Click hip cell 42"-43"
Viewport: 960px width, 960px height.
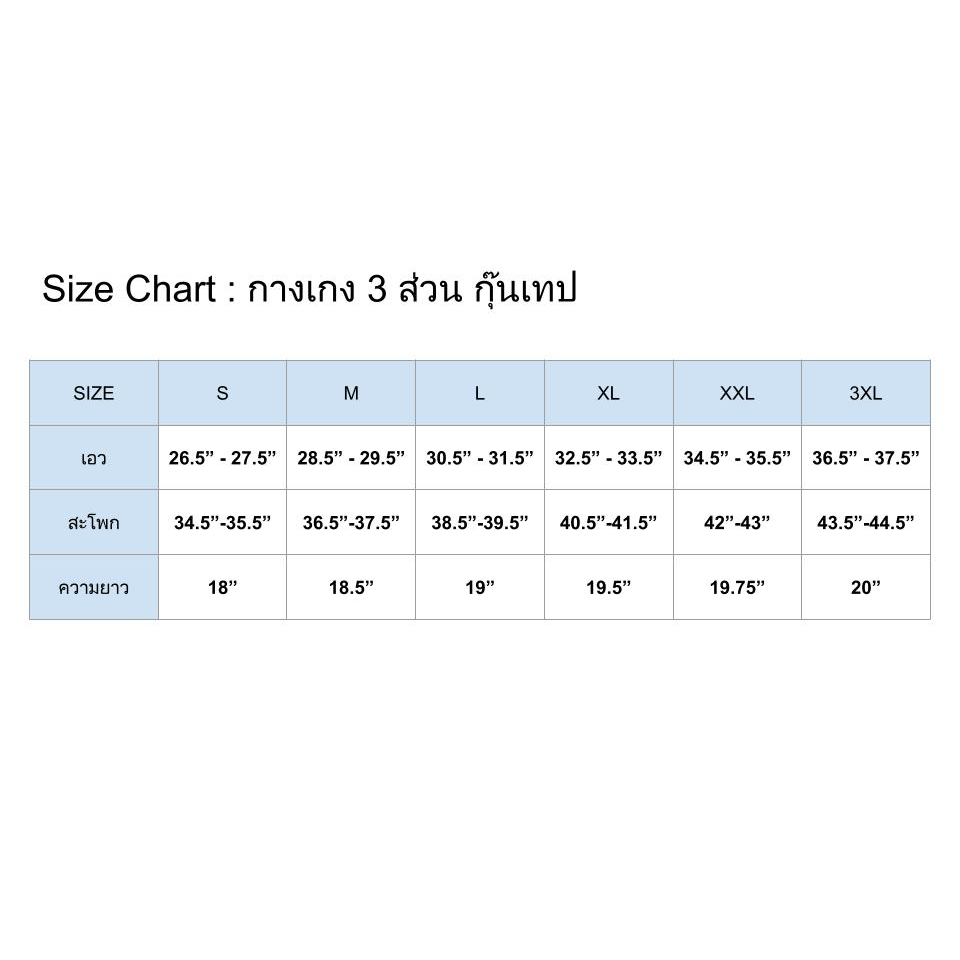click(737, 522)
